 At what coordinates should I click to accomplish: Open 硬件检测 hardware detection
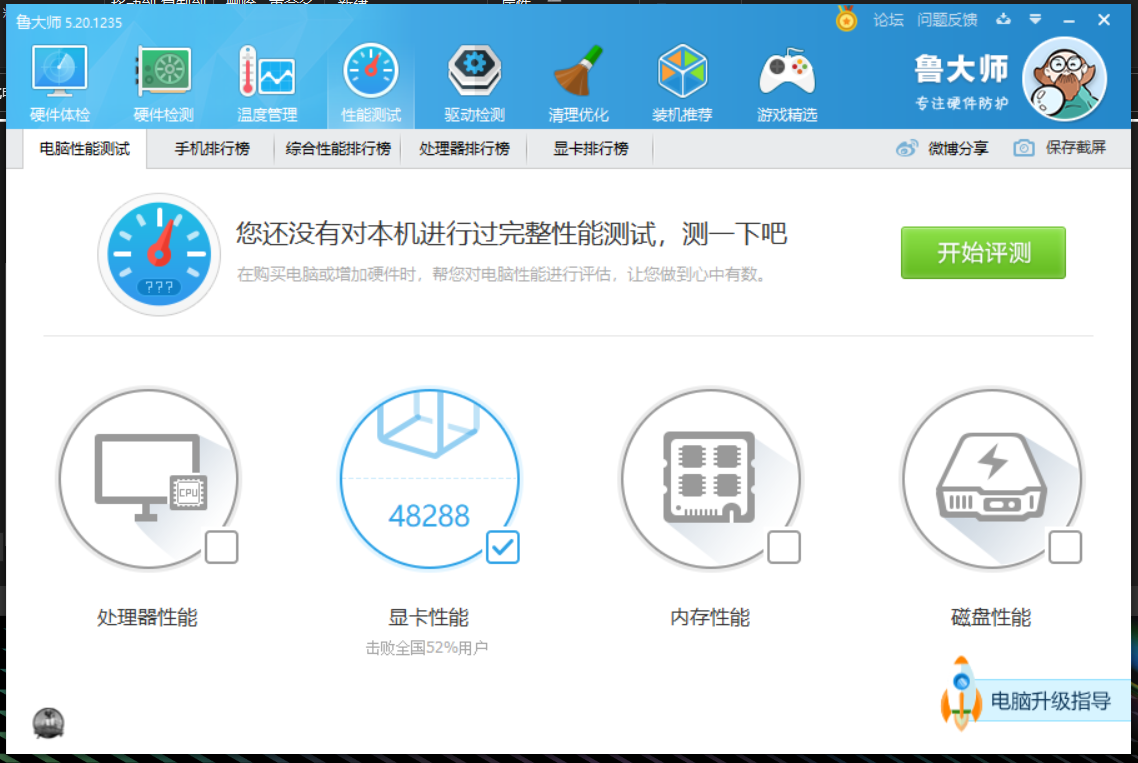click(163, 83)
